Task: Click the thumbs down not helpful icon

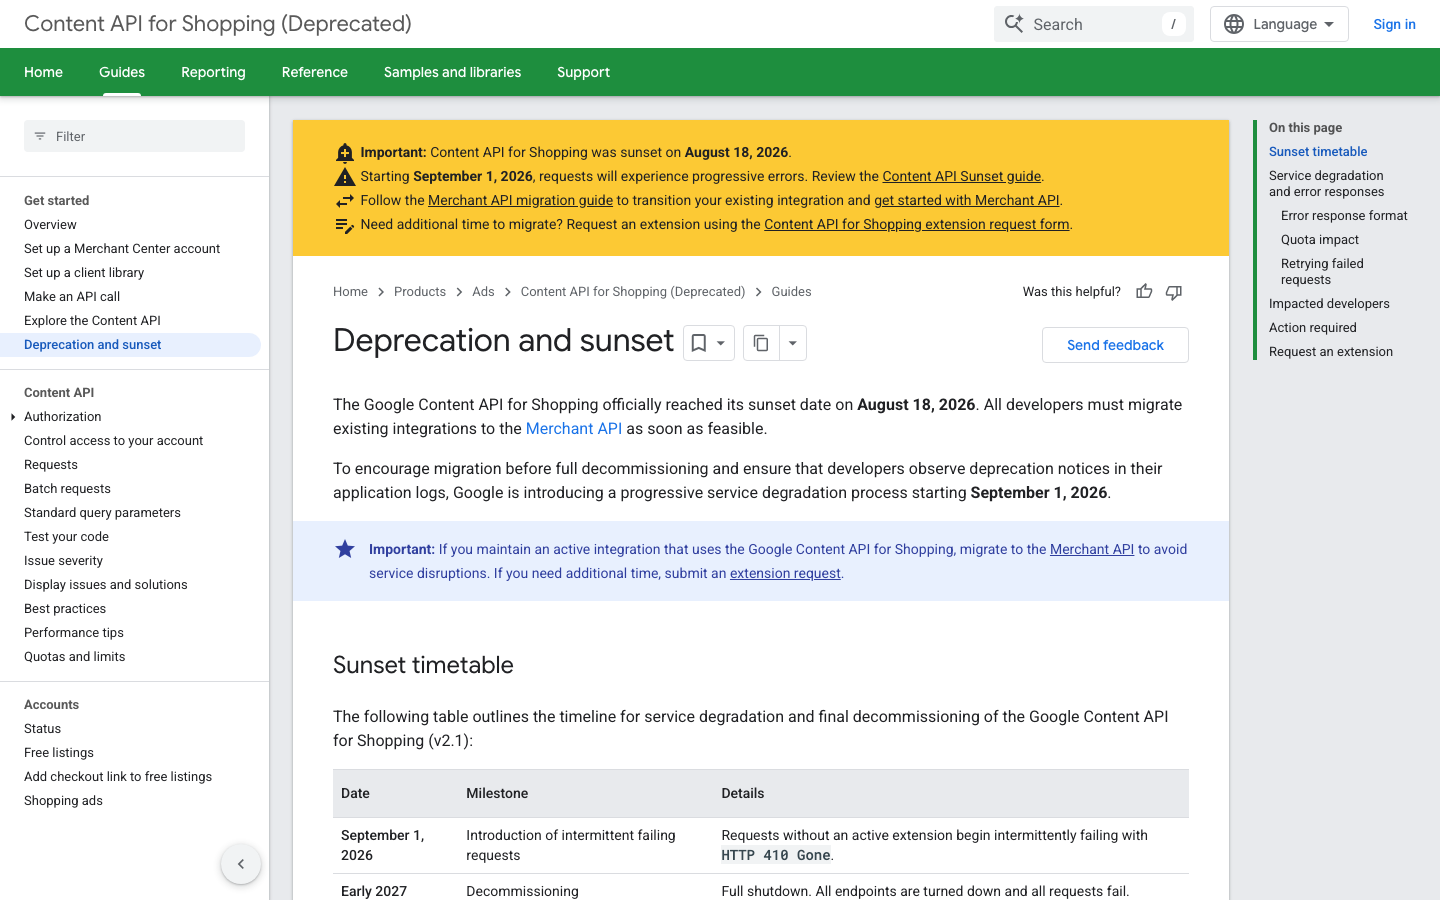Action: (x=1174, y=292)
